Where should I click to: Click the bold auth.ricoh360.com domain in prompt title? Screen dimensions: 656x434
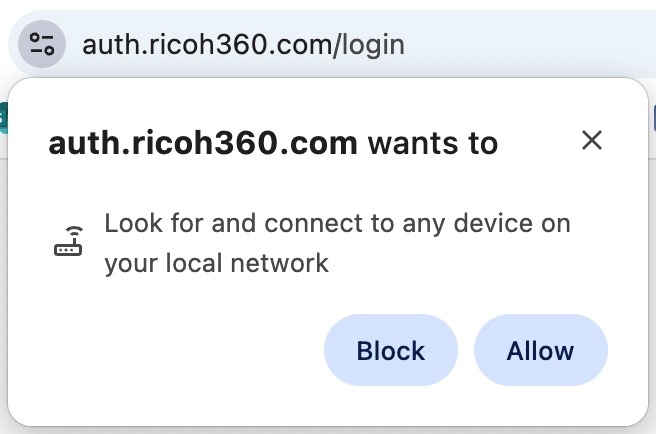202,143
